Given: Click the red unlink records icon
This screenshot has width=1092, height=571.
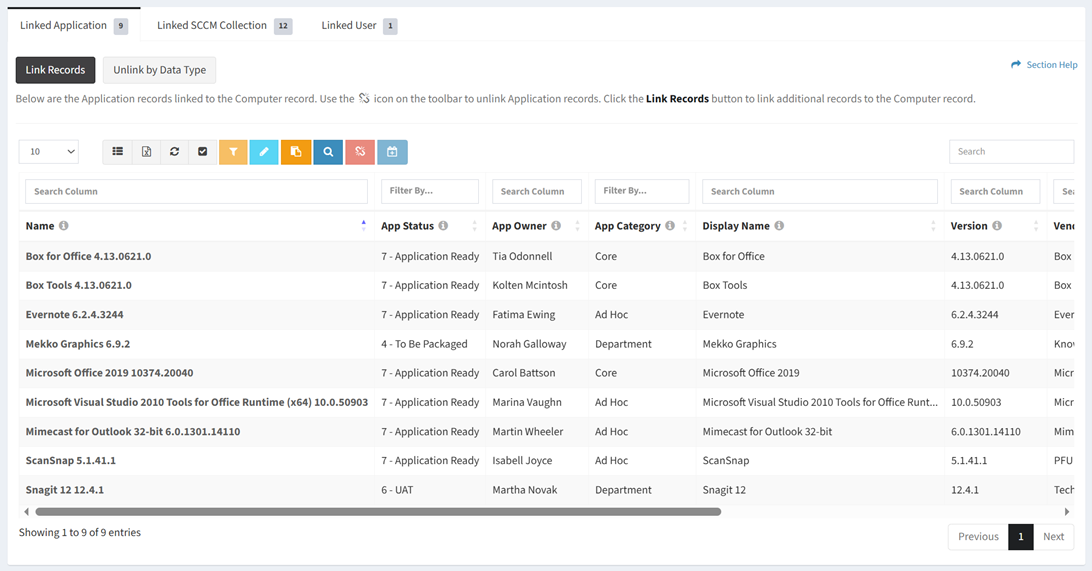Looking at the screenshot, I should click(x=360, y=152).
